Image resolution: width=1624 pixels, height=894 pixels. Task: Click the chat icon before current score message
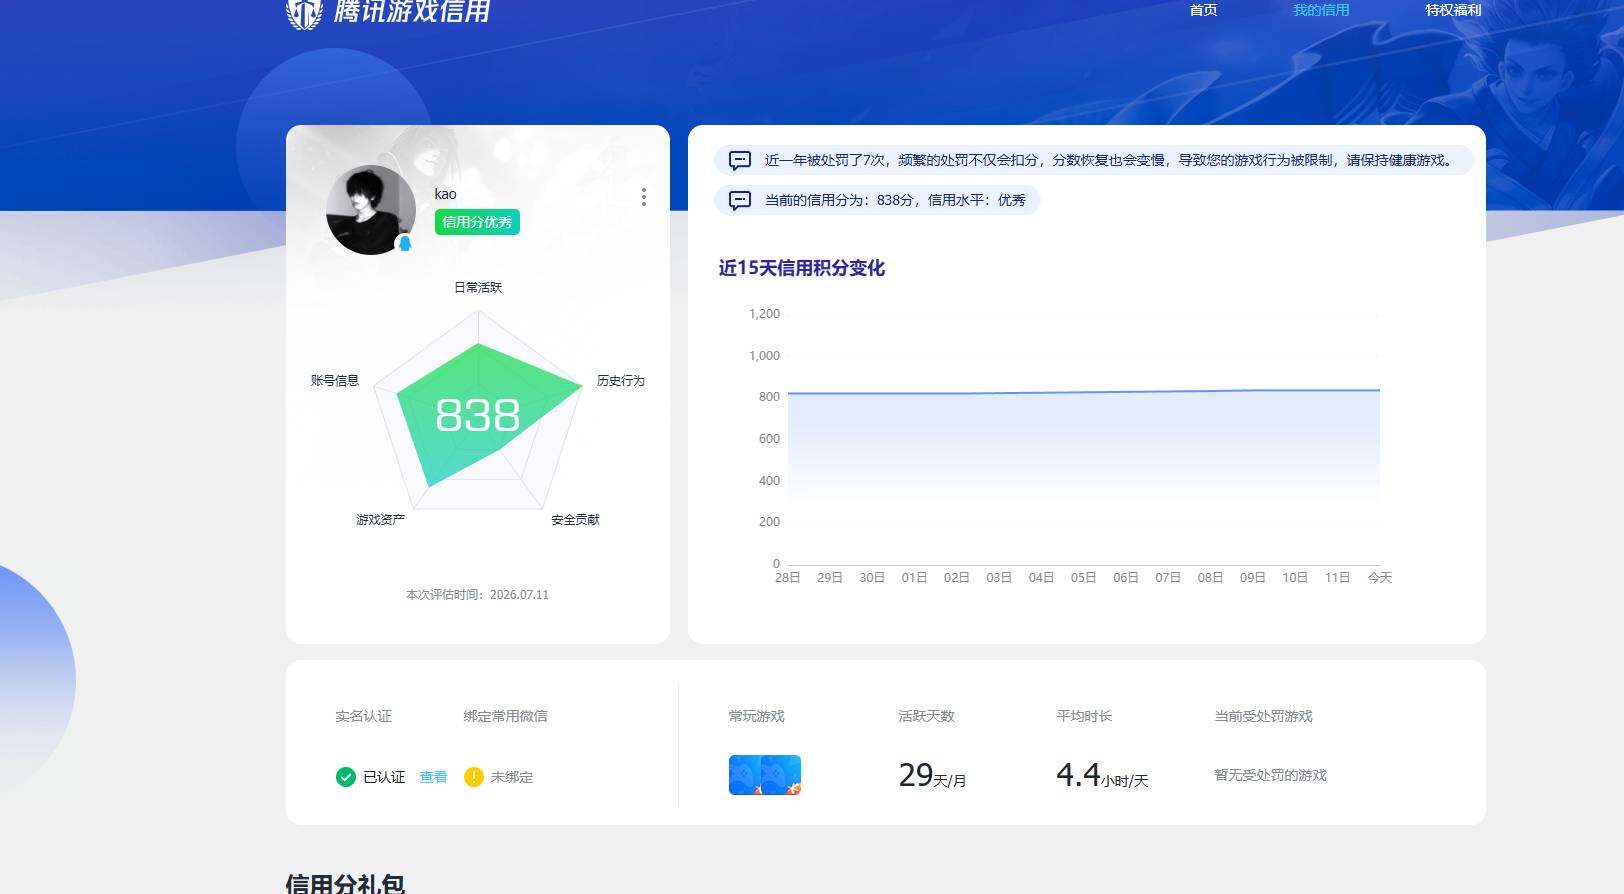point(740,200)
